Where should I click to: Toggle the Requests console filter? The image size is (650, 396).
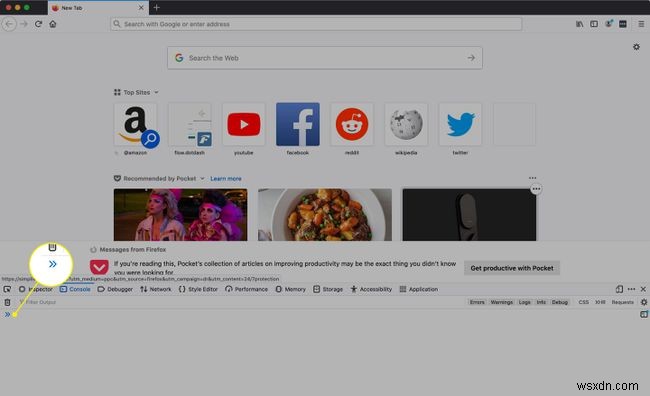[622, 302]
